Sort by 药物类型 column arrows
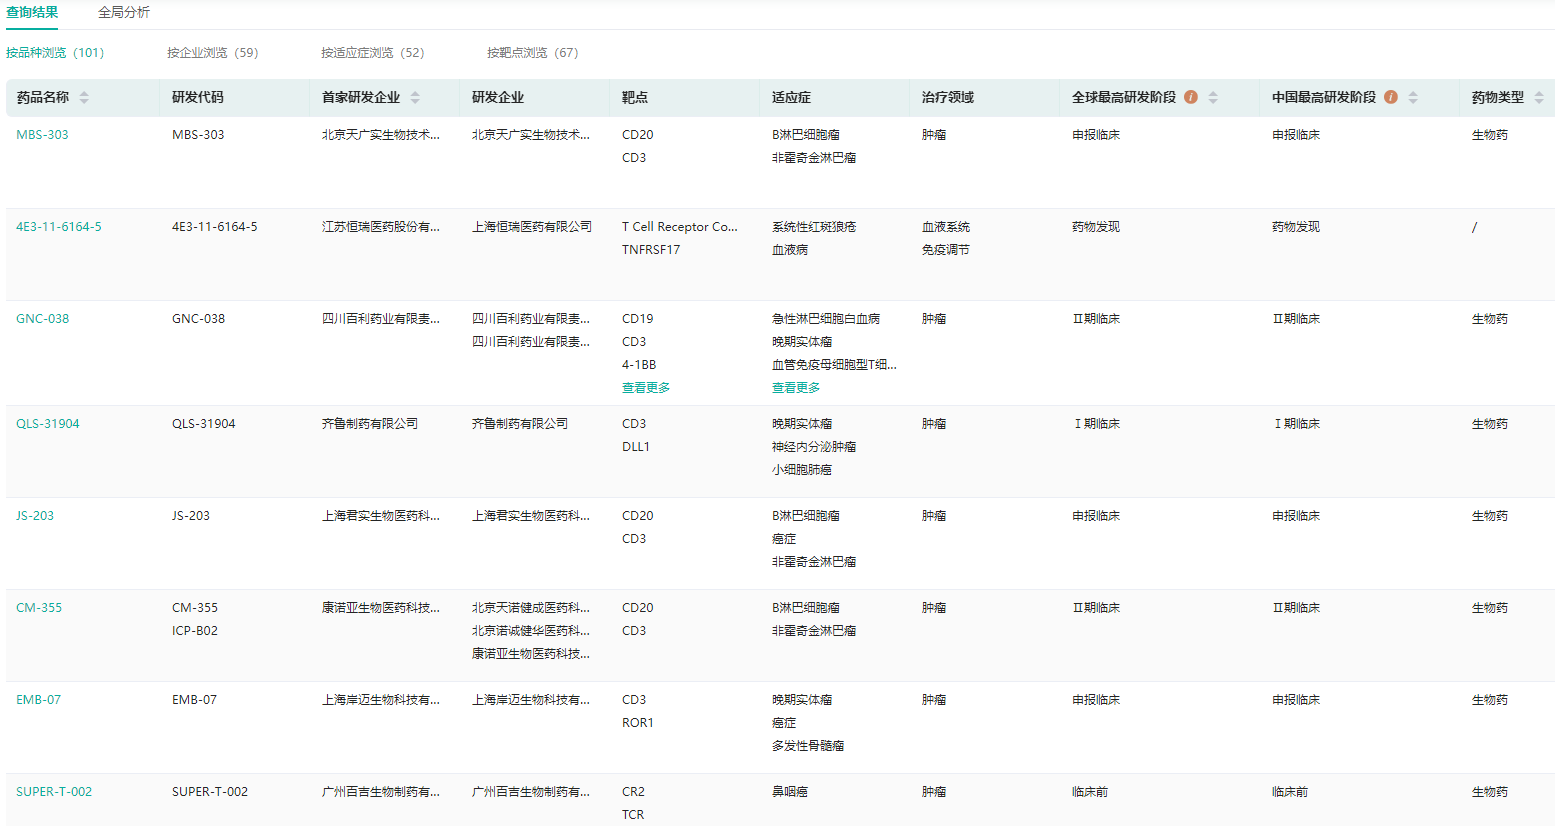Screen dimensions: 1555x826 [x=1539, y=97]
